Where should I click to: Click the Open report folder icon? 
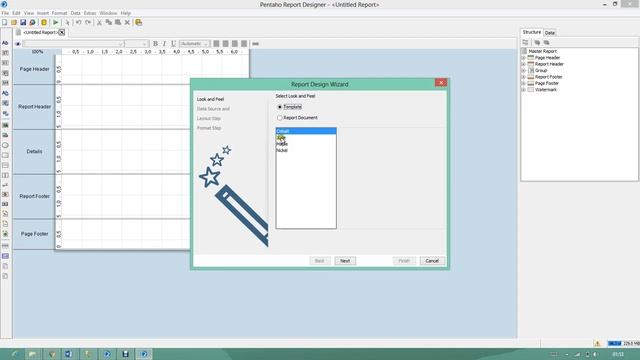click(14, 22)
